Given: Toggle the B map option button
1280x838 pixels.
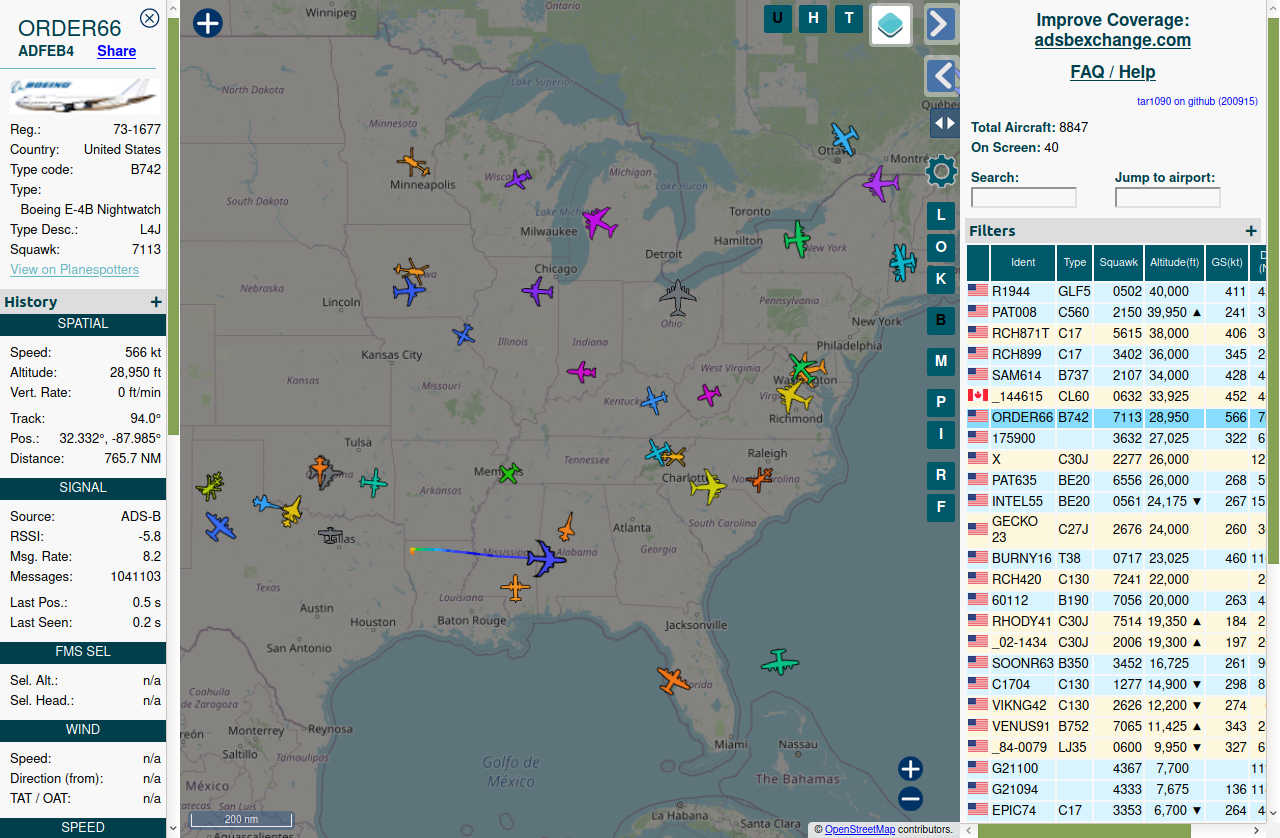Looking at the screenshot, I should (941, 320).
